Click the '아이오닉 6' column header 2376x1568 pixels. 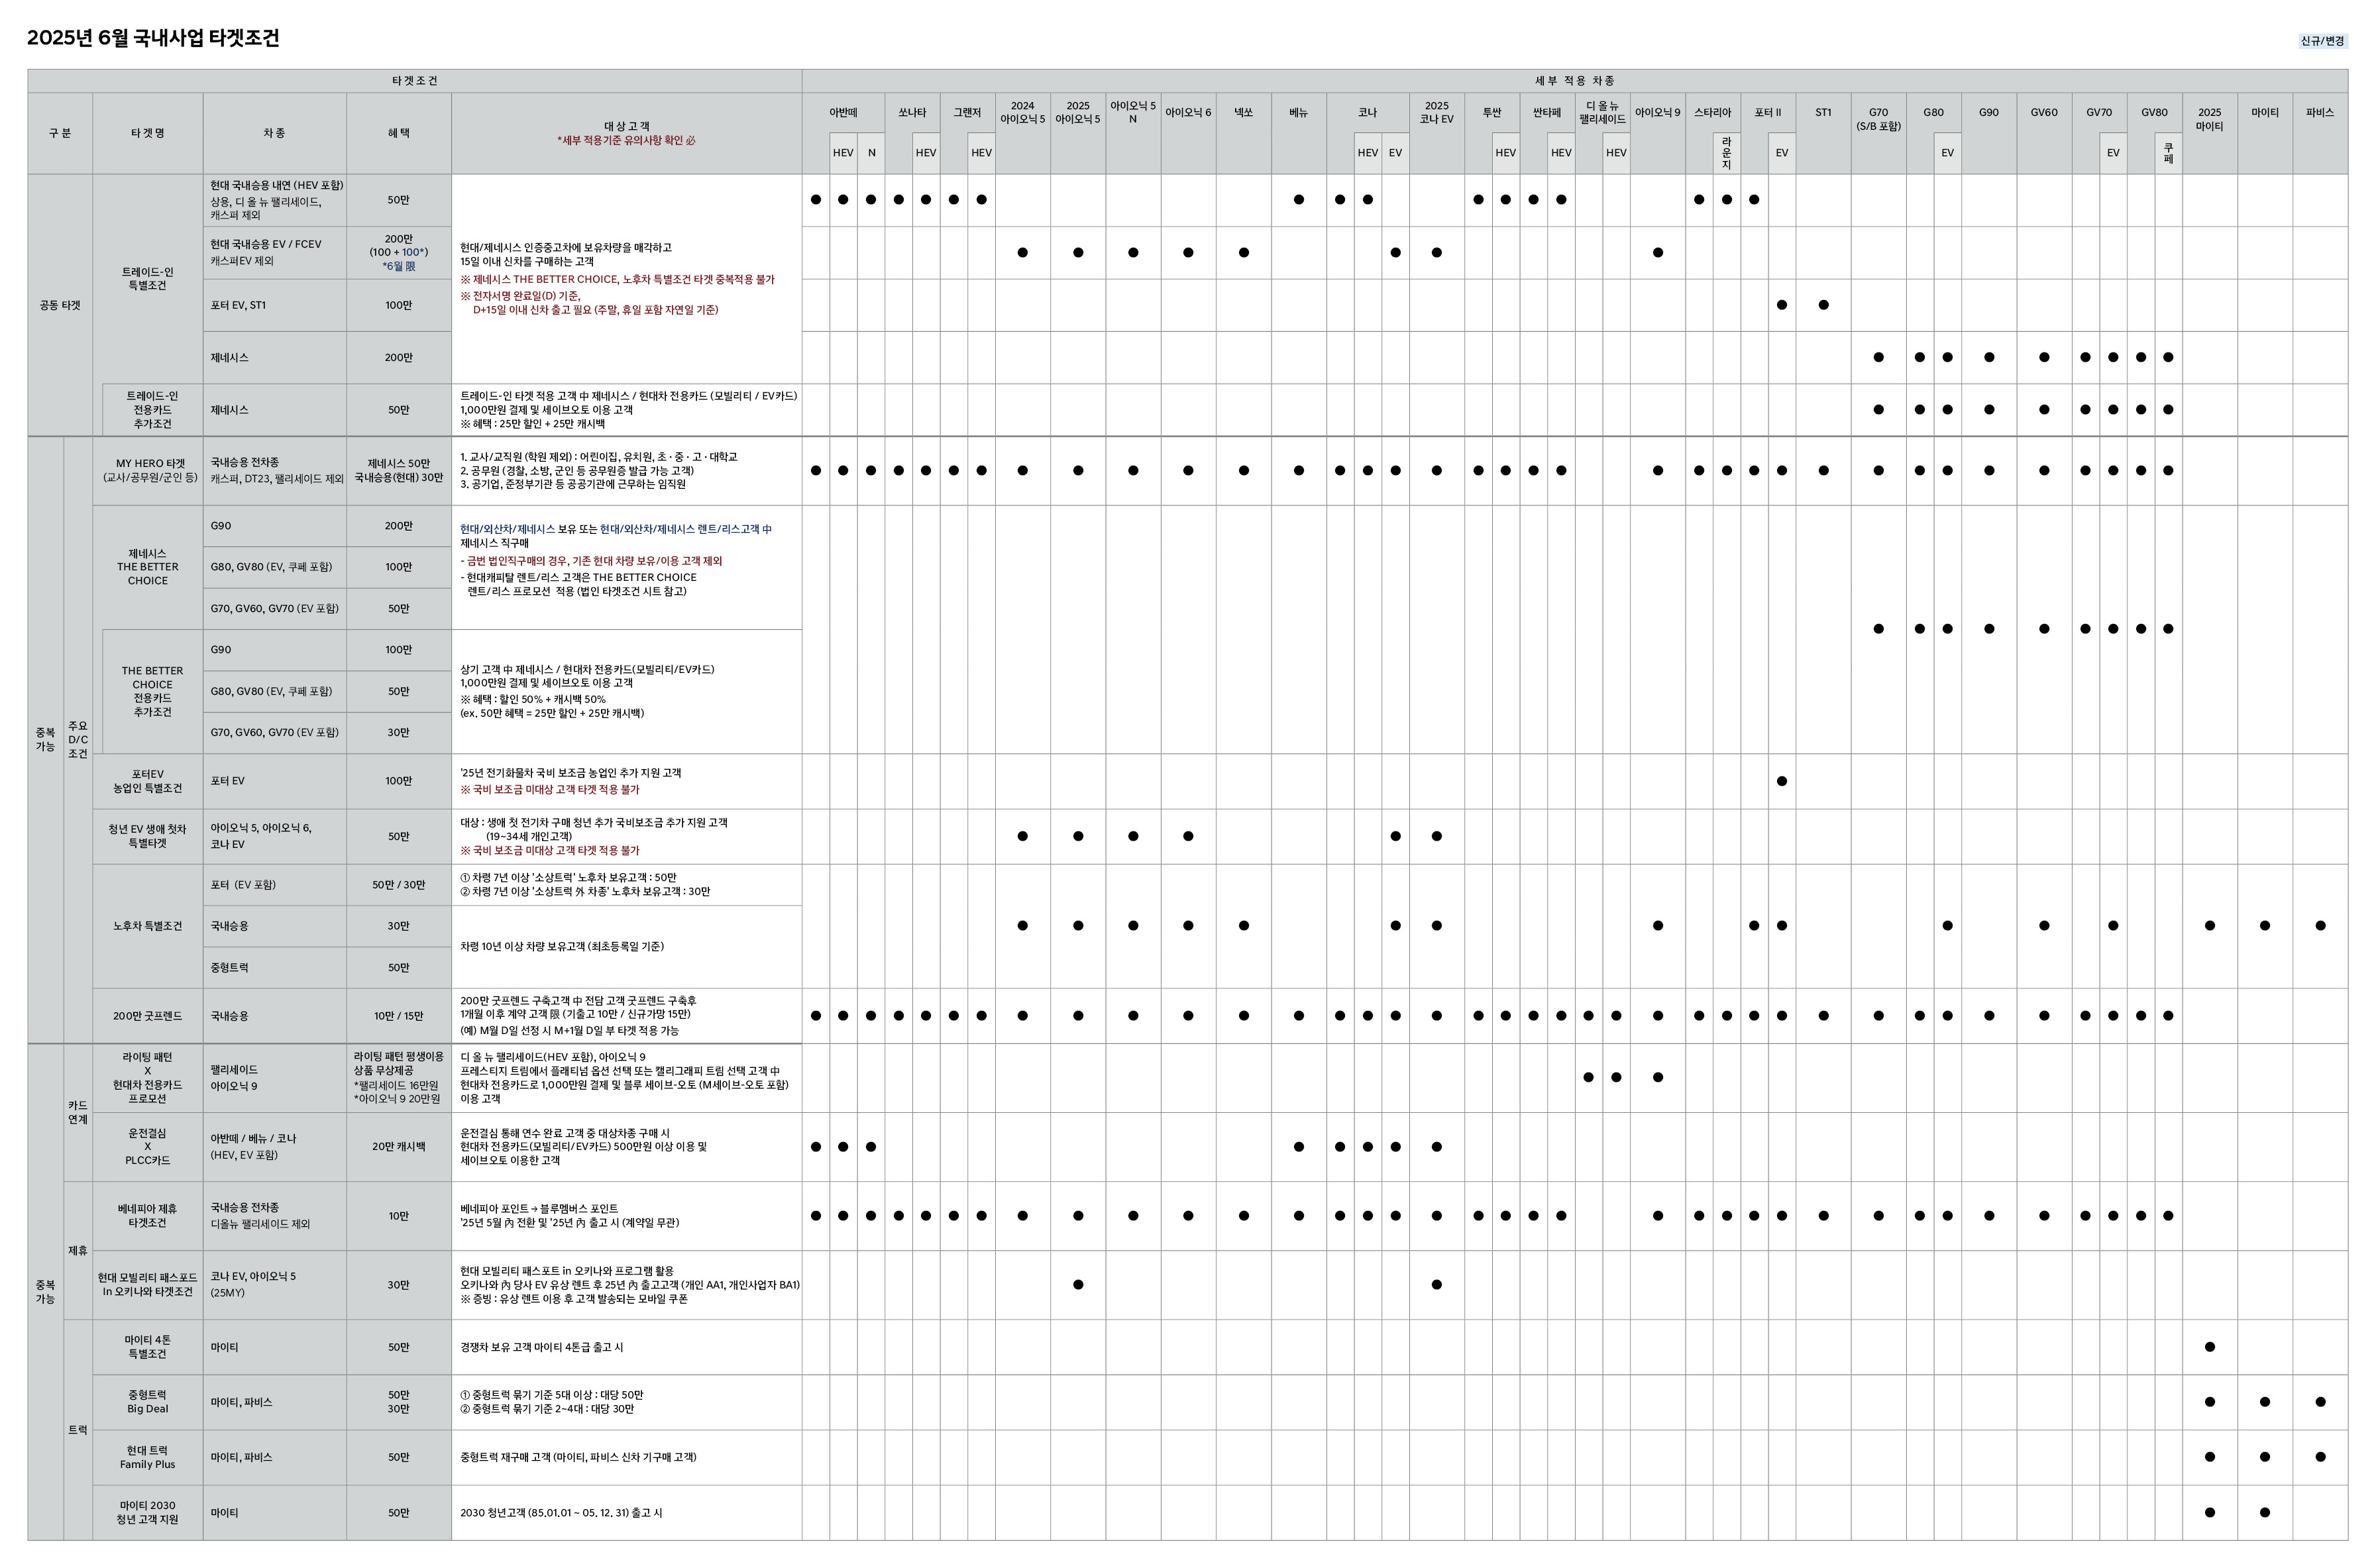click(x=1188, y=113)
